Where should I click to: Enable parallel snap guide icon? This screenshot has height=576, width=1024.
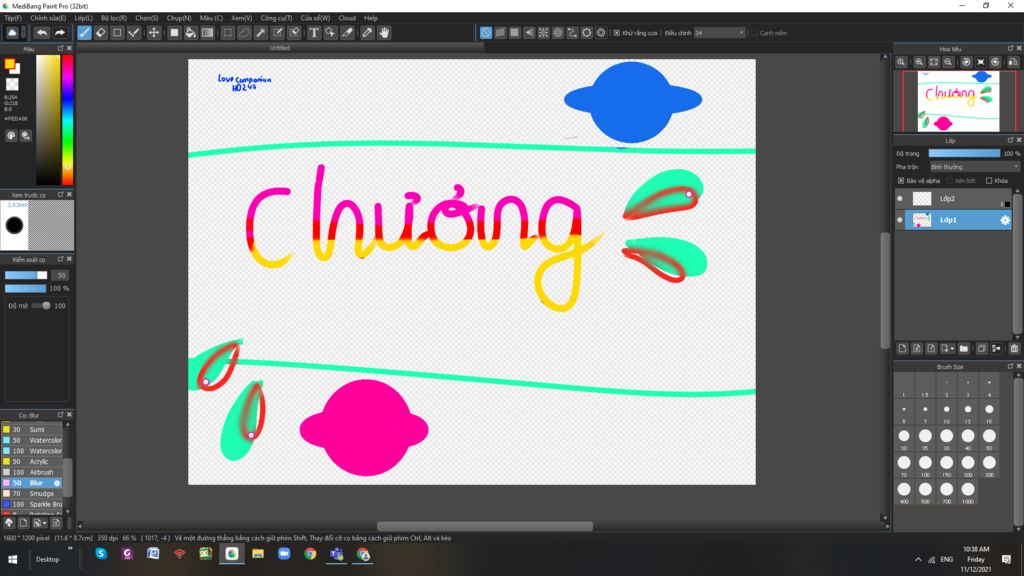tap(500, 33)
